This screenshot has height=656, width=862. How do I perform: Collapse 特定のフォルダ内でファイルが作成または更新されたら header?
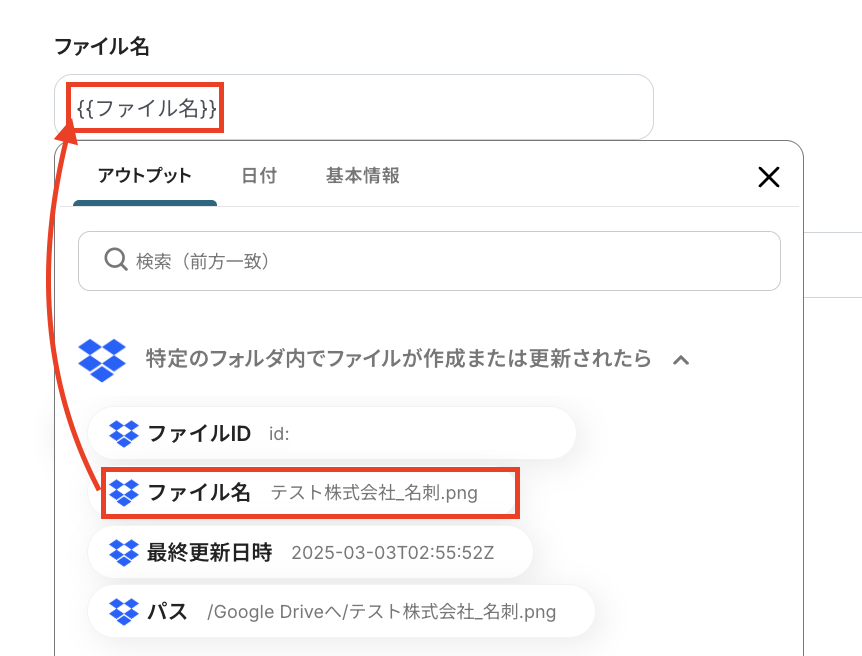pos(399,359)
